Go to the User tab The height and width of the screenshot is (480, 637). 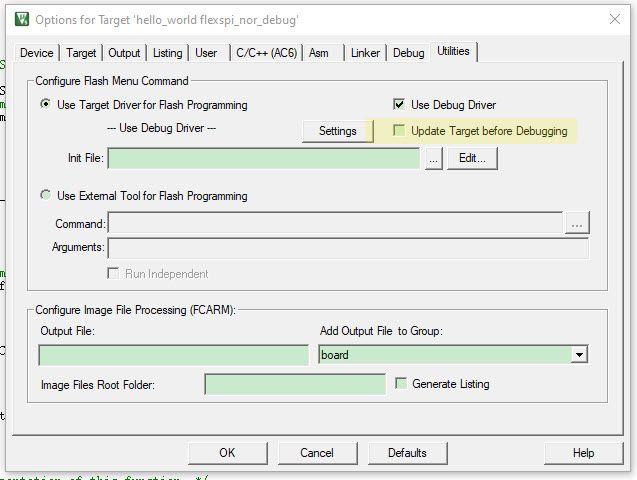pos(206,53)
